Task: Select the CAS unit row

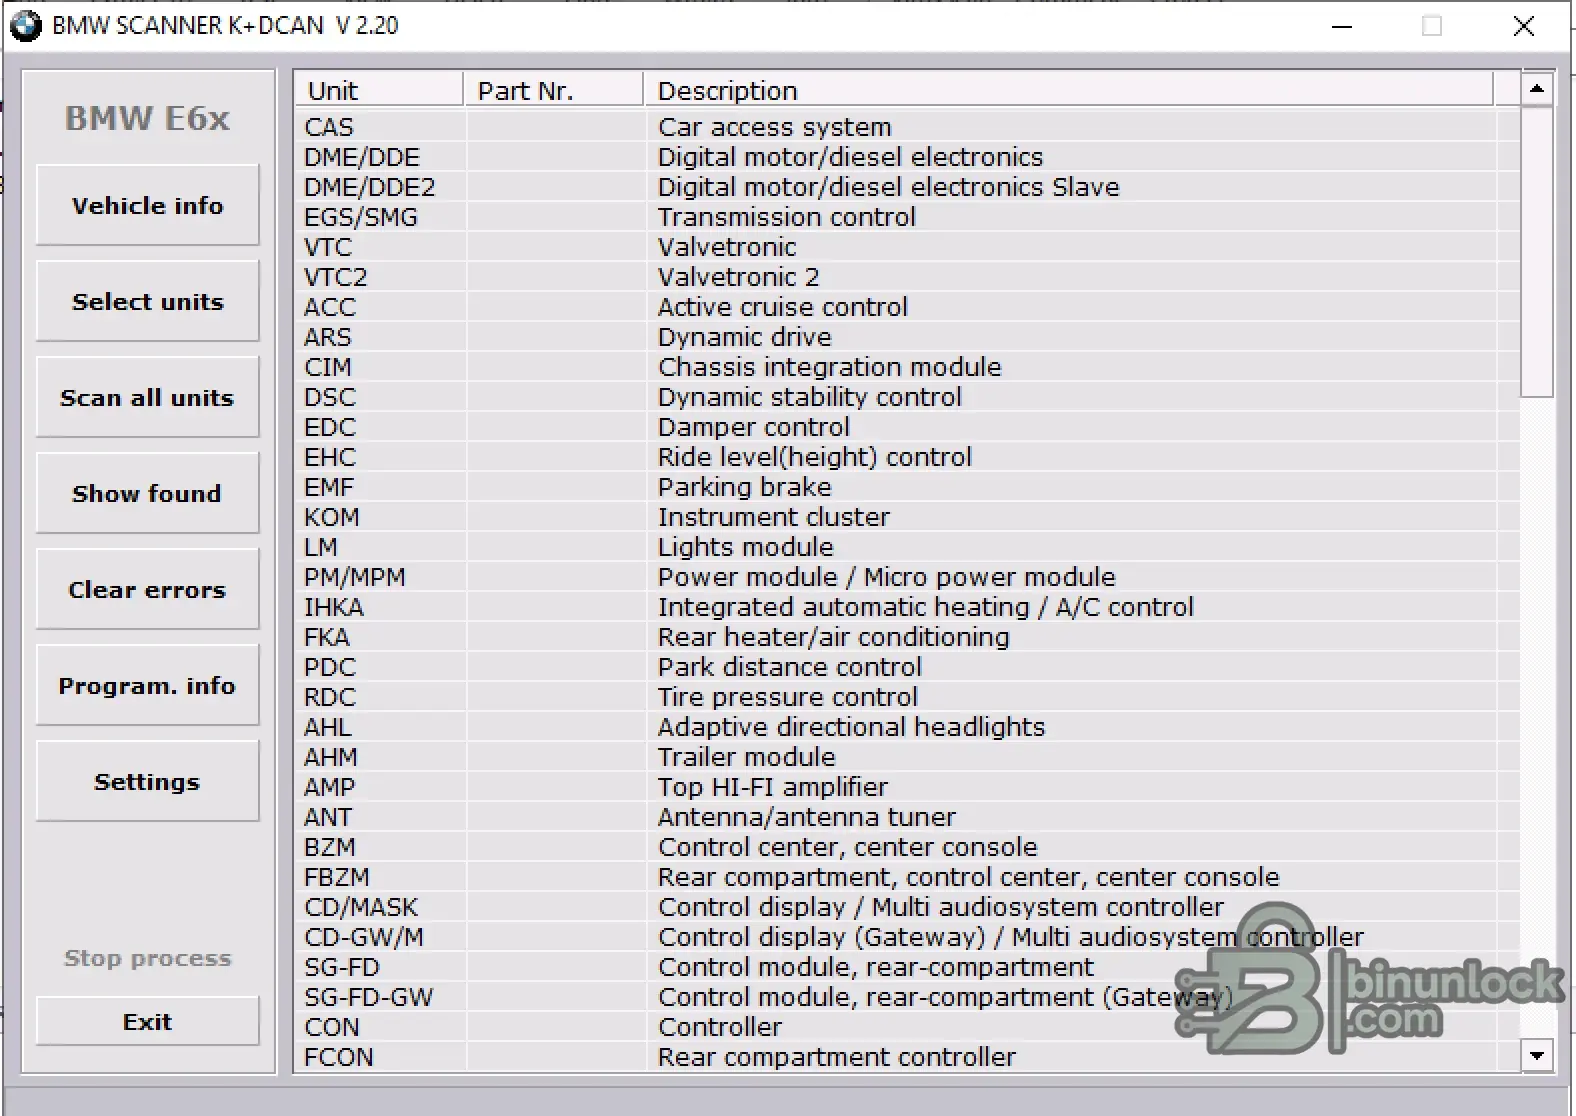Action: (x=907, y=127)
